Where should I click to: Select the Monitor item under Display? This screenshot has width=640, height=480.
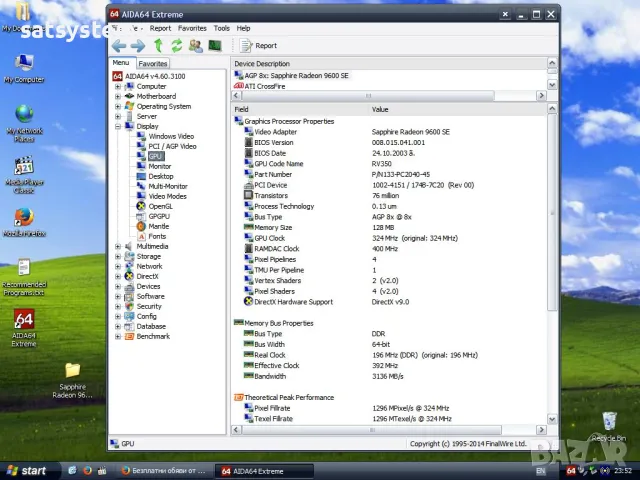[159, 166]
